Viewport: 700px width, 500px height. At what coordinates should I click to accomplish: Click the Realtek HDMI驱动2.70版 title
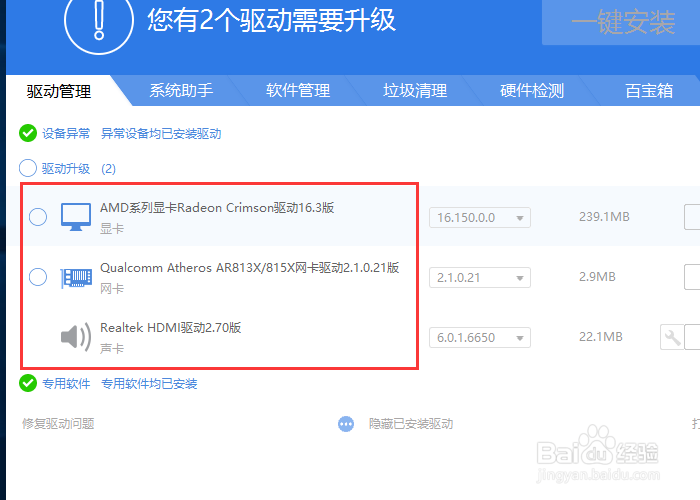click(171, 328)
